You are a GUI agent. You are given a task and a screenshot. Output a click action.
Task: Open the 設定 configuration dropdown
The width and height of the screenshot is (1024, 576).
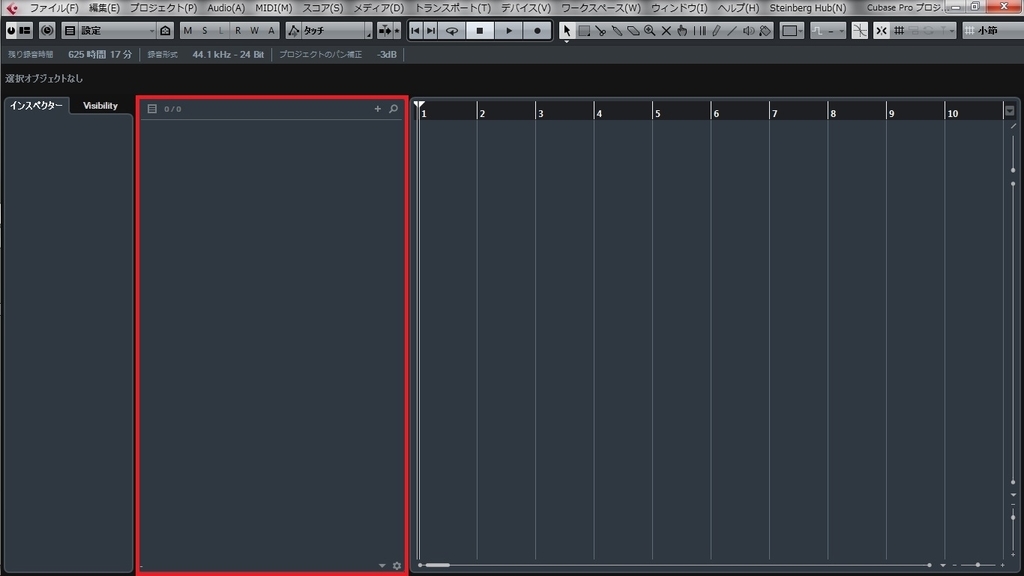(118, 31)
